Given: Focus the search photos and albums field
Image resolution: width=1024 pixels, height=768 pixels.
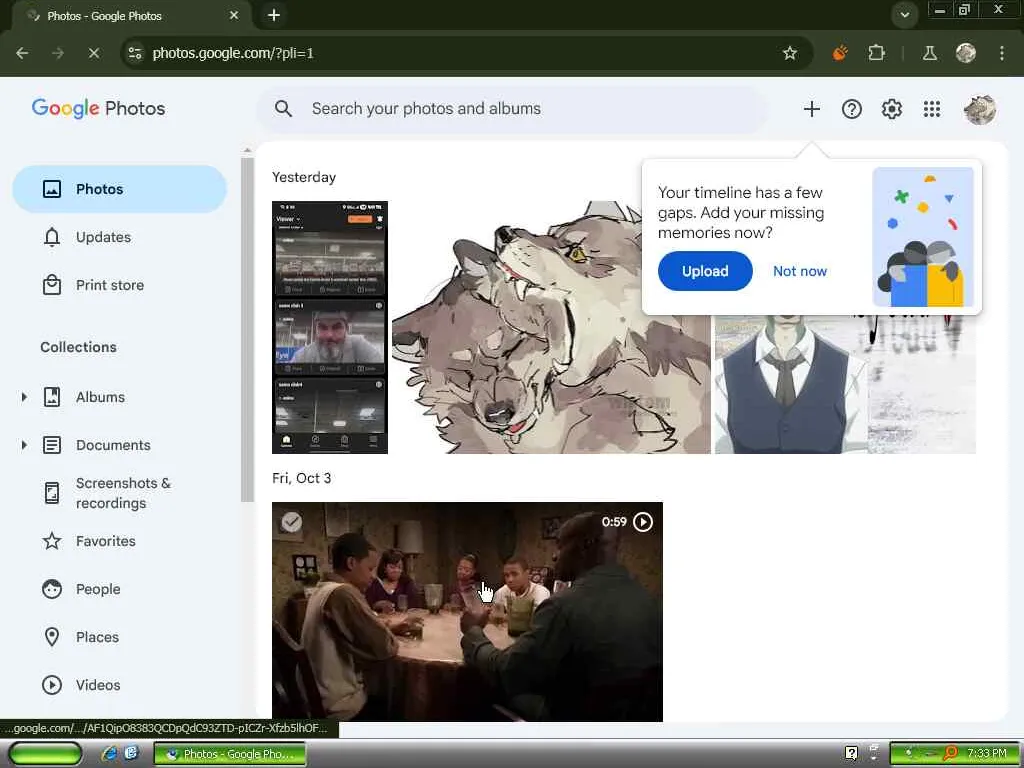Looking at the screenshot, I should [512, 108].
